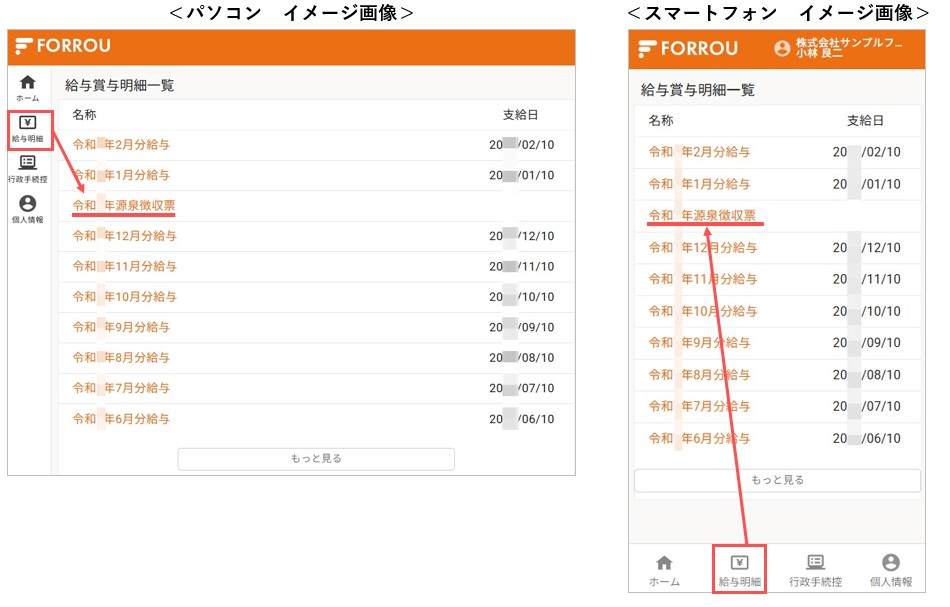This screenshot has width=950, height=607.
Task: Tap the /01/10 payment date in smartphone list
Action: click(866, 184)
